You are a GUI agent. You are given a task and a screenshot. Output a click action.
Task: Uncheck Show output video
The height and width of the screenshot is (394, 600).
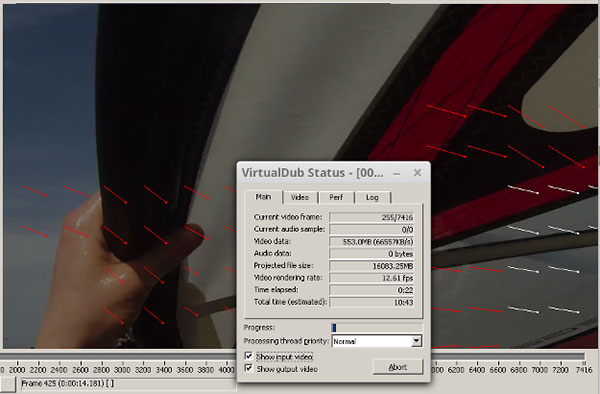tap(249, 368)
